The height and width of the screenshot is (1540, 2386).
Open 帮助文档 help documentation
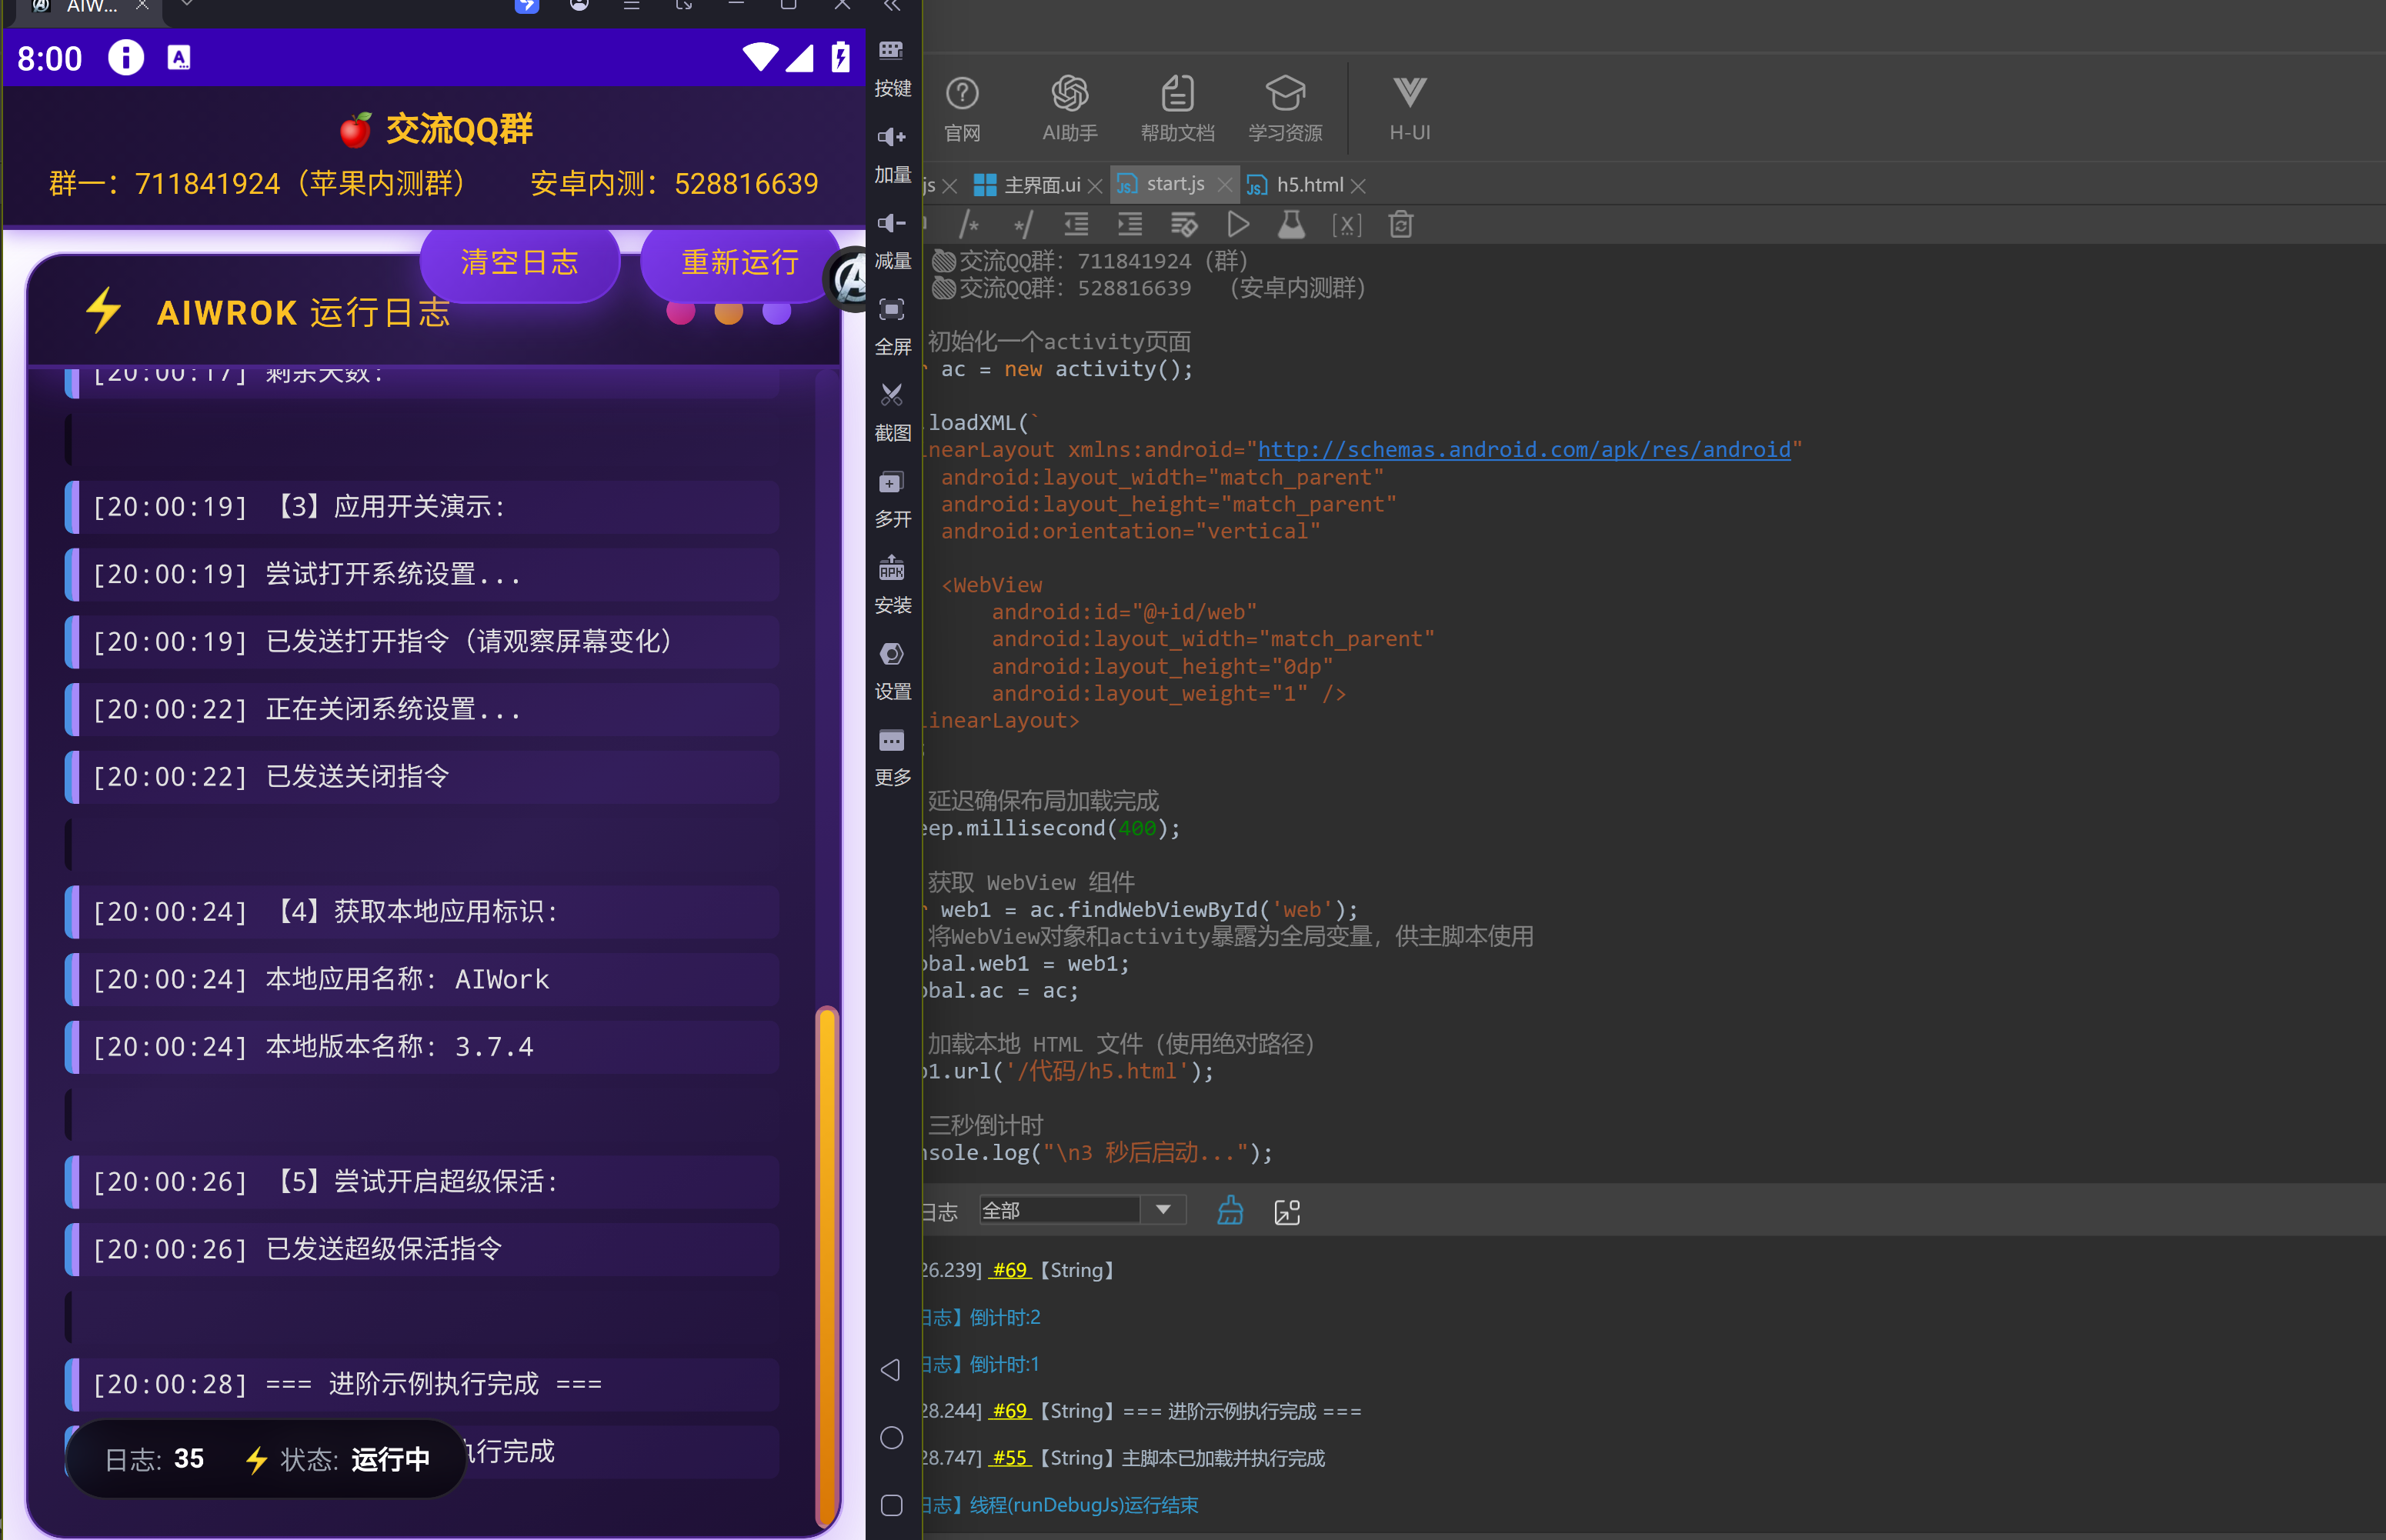click(1177, 108)
